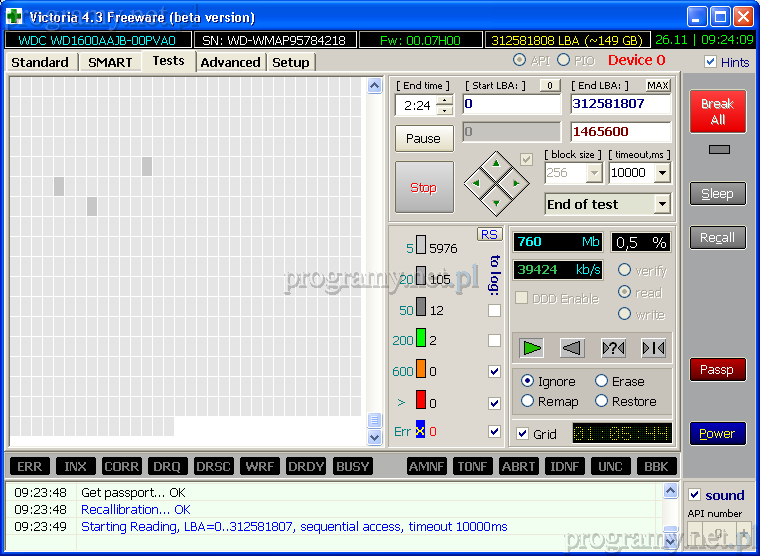Click the reverse scan arrow icon
Image resolution: width=760 pixels, height=556 pixels.
click(572, 348)
